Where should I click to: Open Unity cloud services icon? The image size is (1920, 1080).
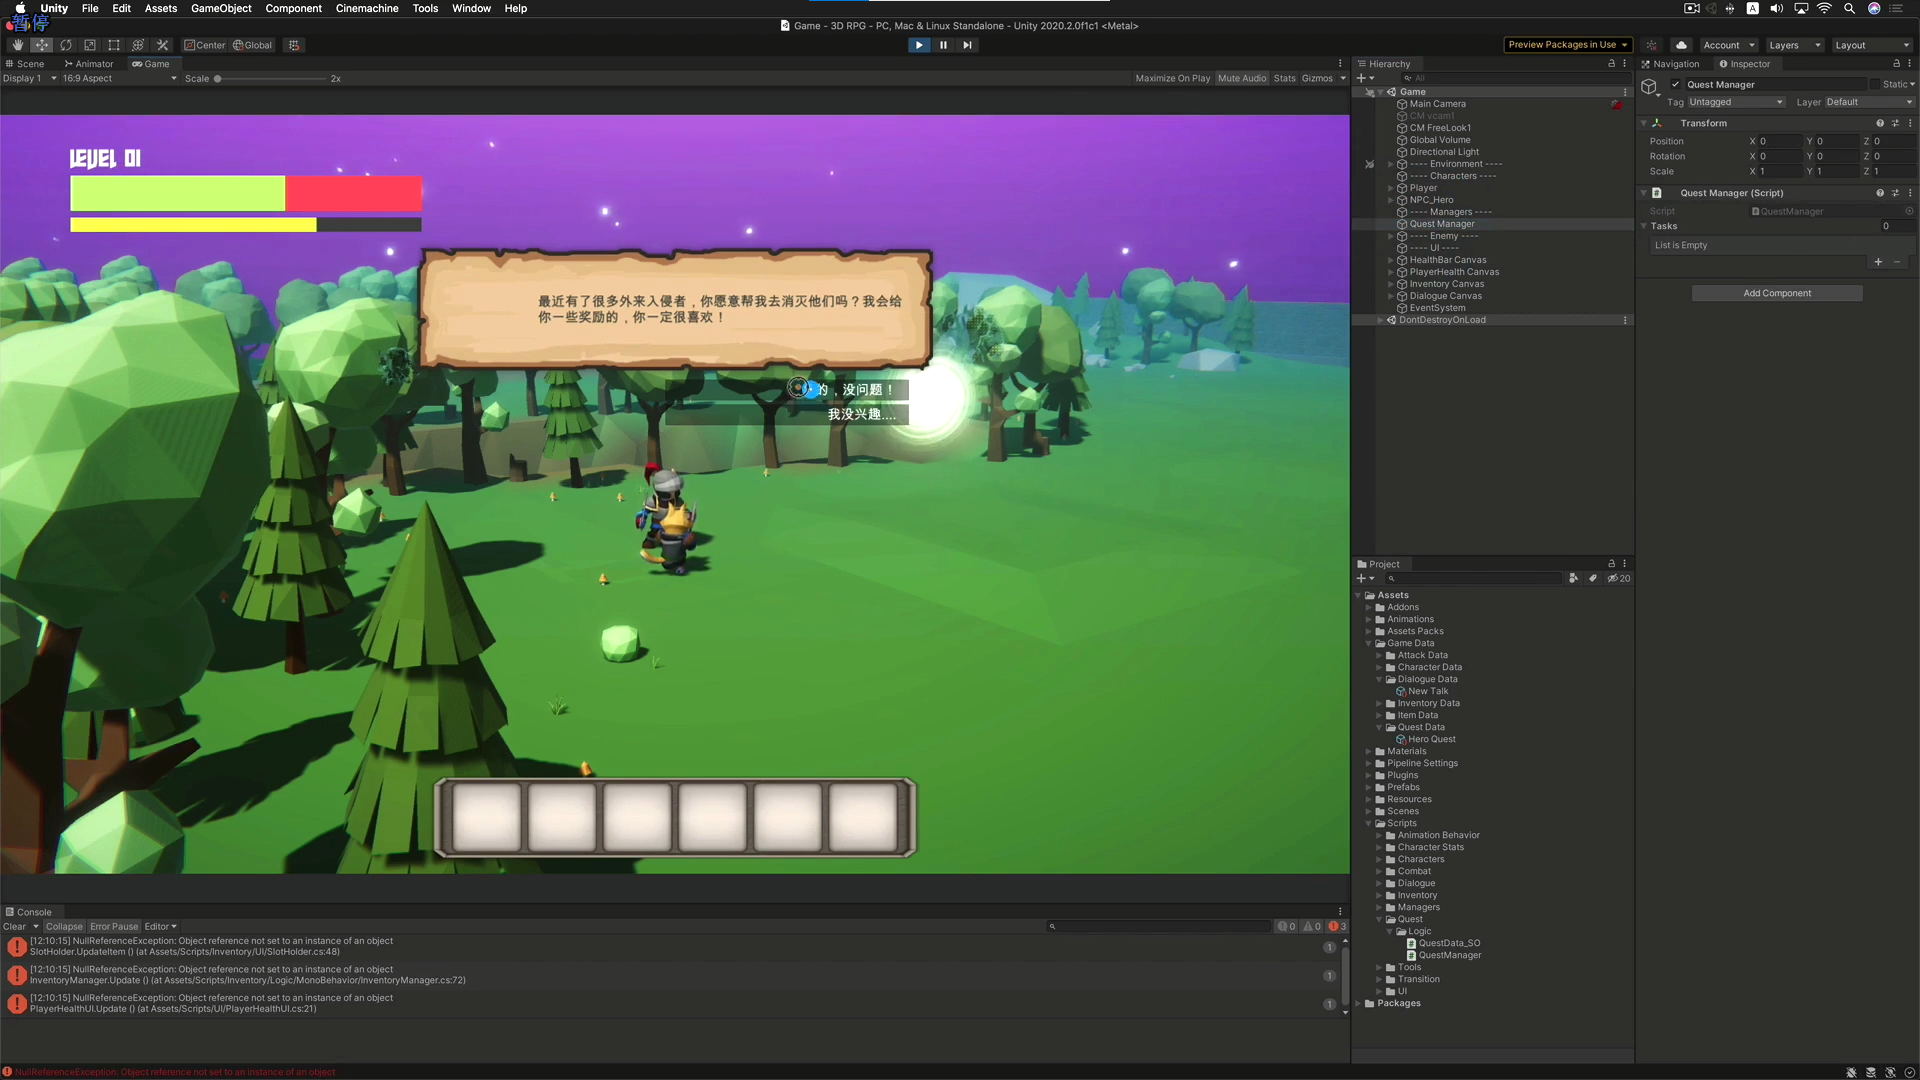point(1681,45)
